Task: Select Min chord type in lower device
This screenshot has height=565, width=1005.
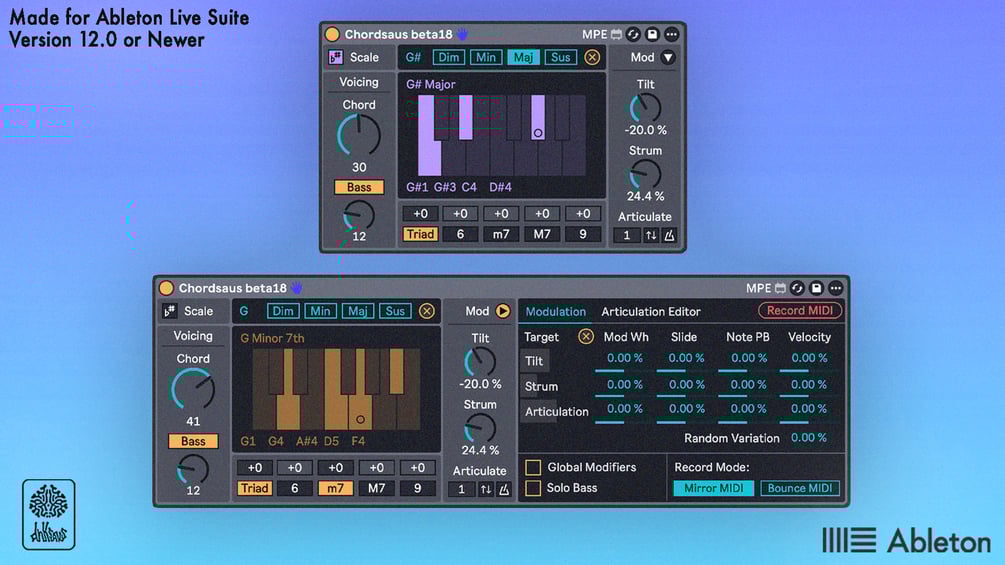Action: (320, 311)
